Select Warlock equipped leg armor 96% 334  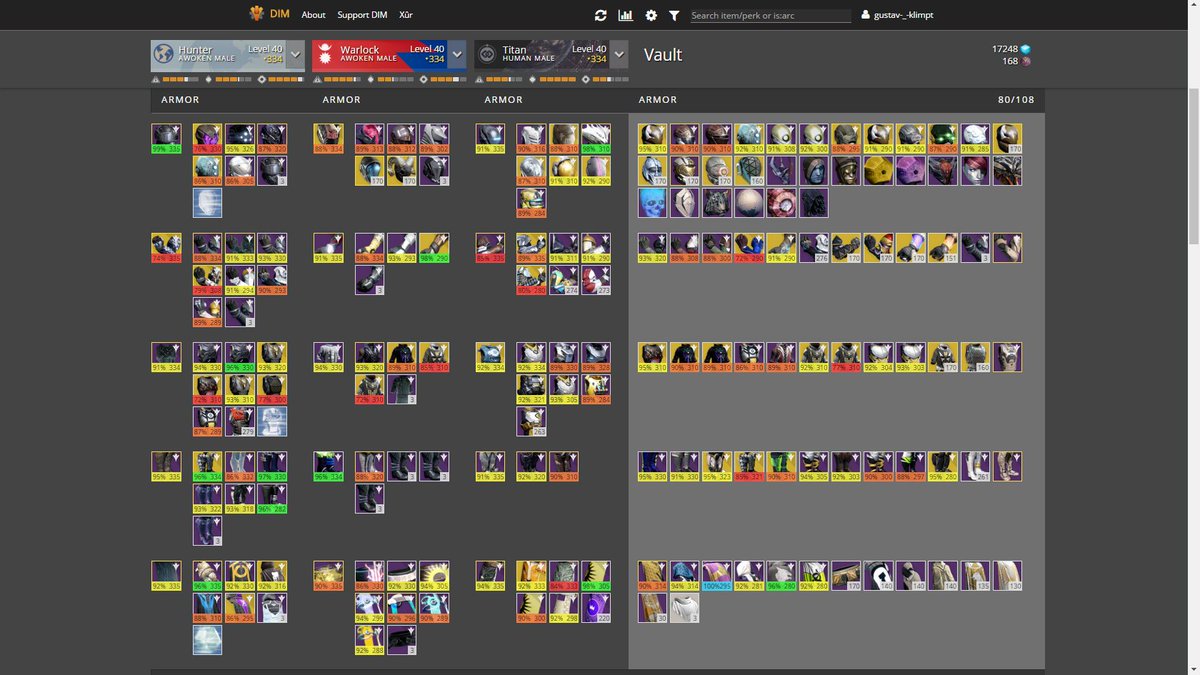pos(328,467)
